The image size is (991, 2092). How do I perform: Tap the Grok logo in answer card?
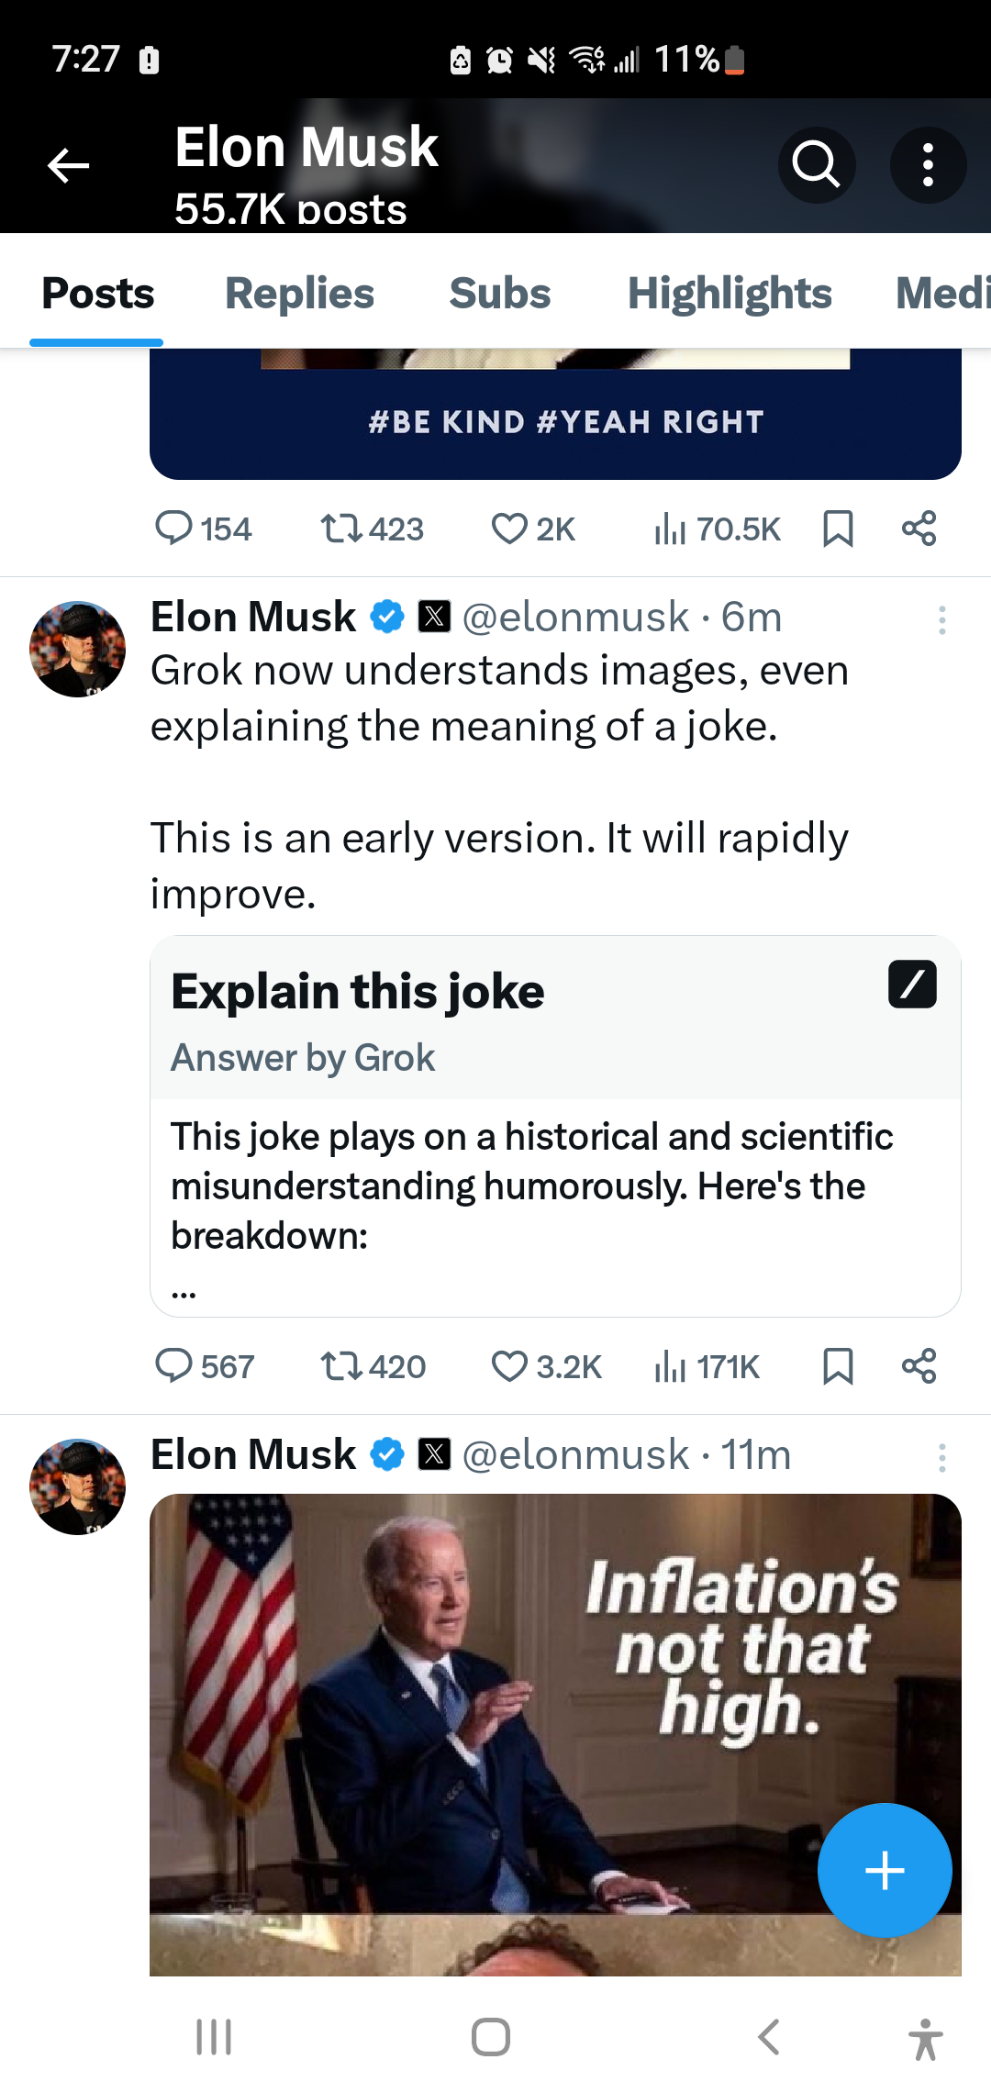pyautogui.click(x=912, y=985)
